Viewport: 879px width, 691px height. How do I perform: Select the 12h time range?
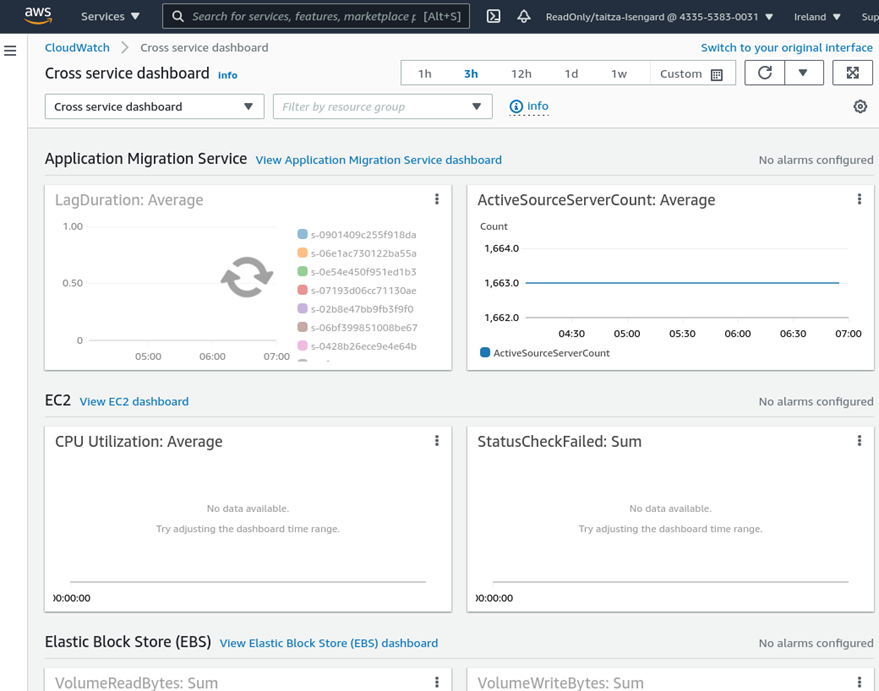(521, 73)
